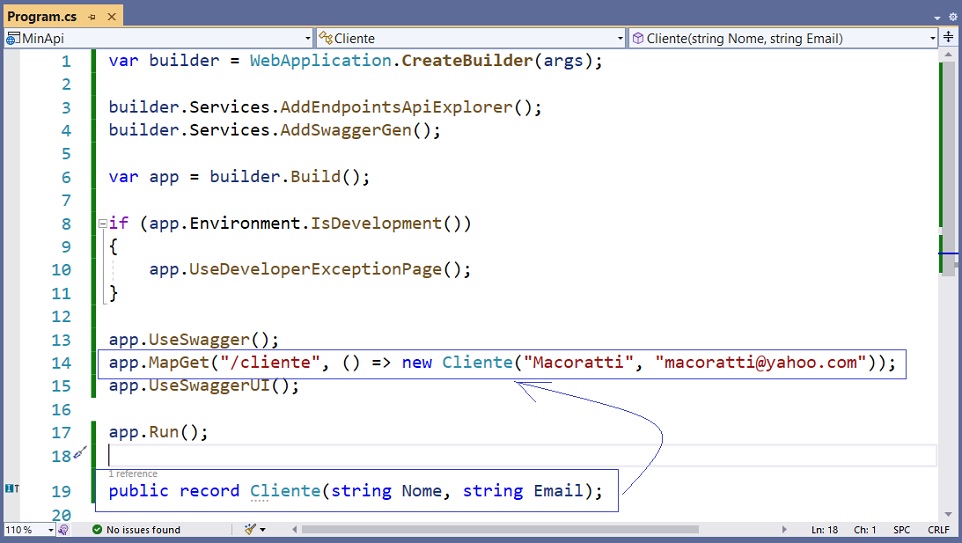Switch to the Program.cs tab
962x543 pixels.
pyautogui.click(x=42, y=17)
